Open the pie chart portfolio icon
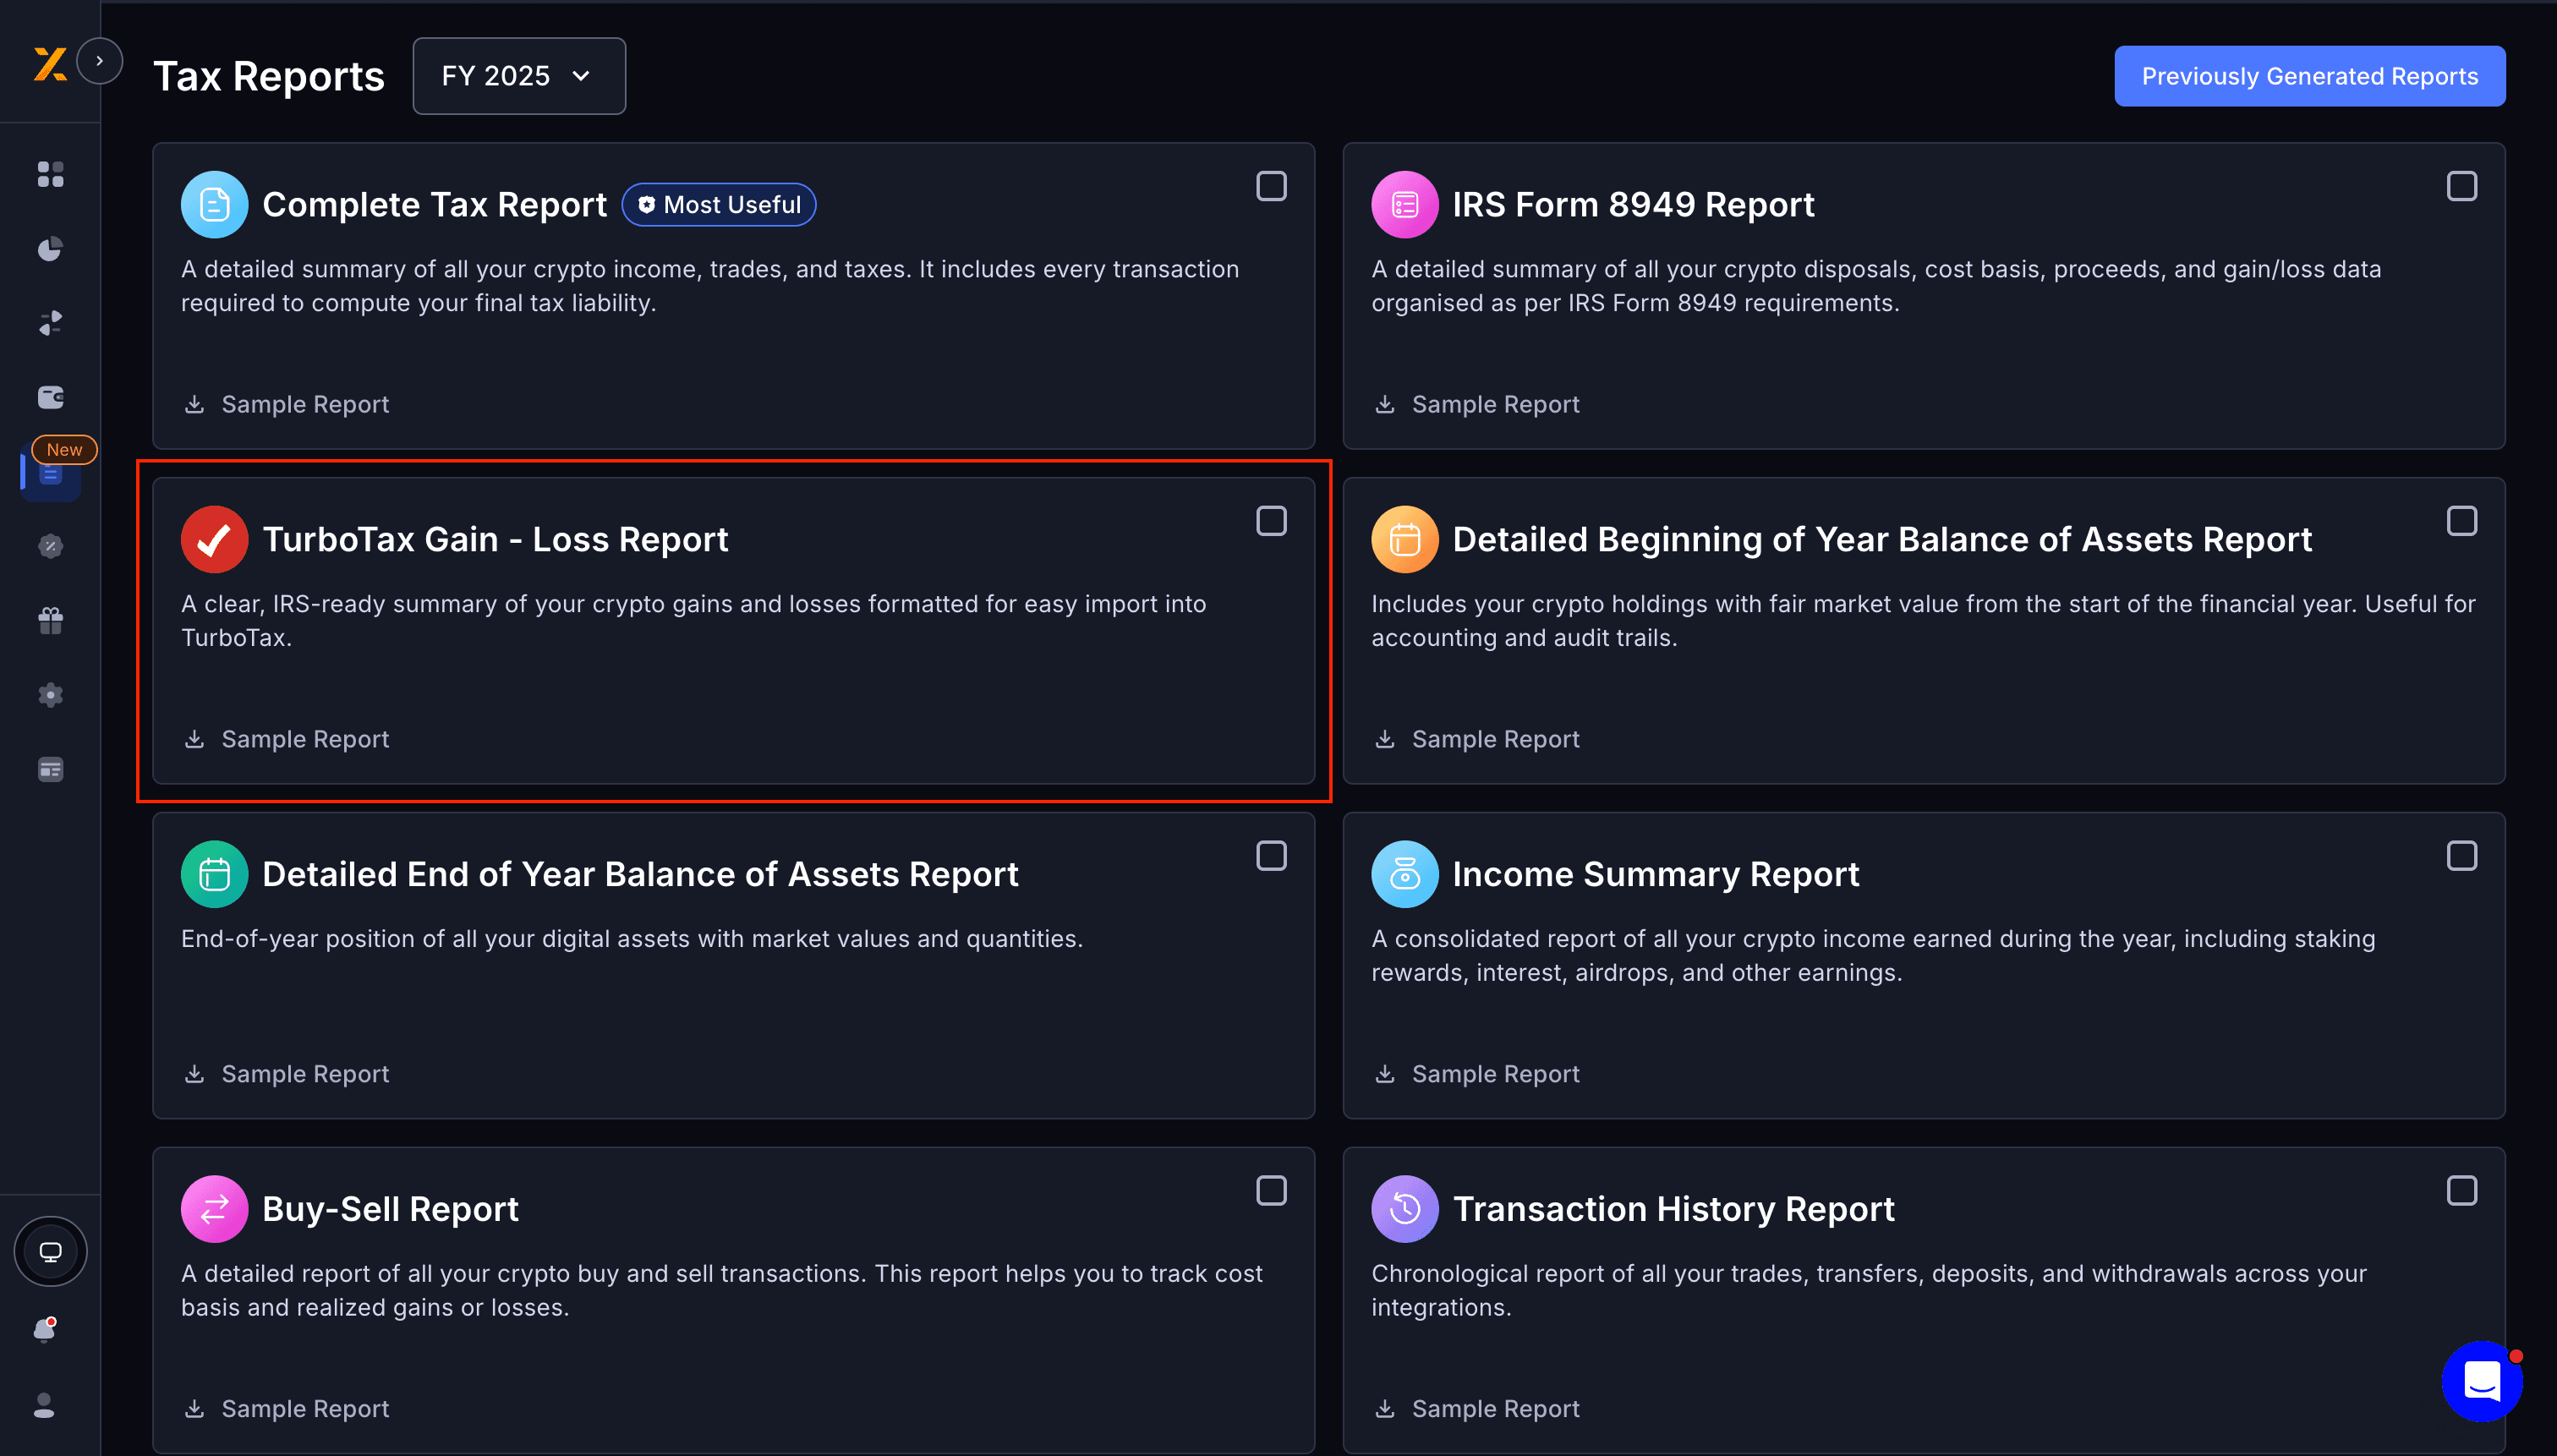 coord(50,249)
